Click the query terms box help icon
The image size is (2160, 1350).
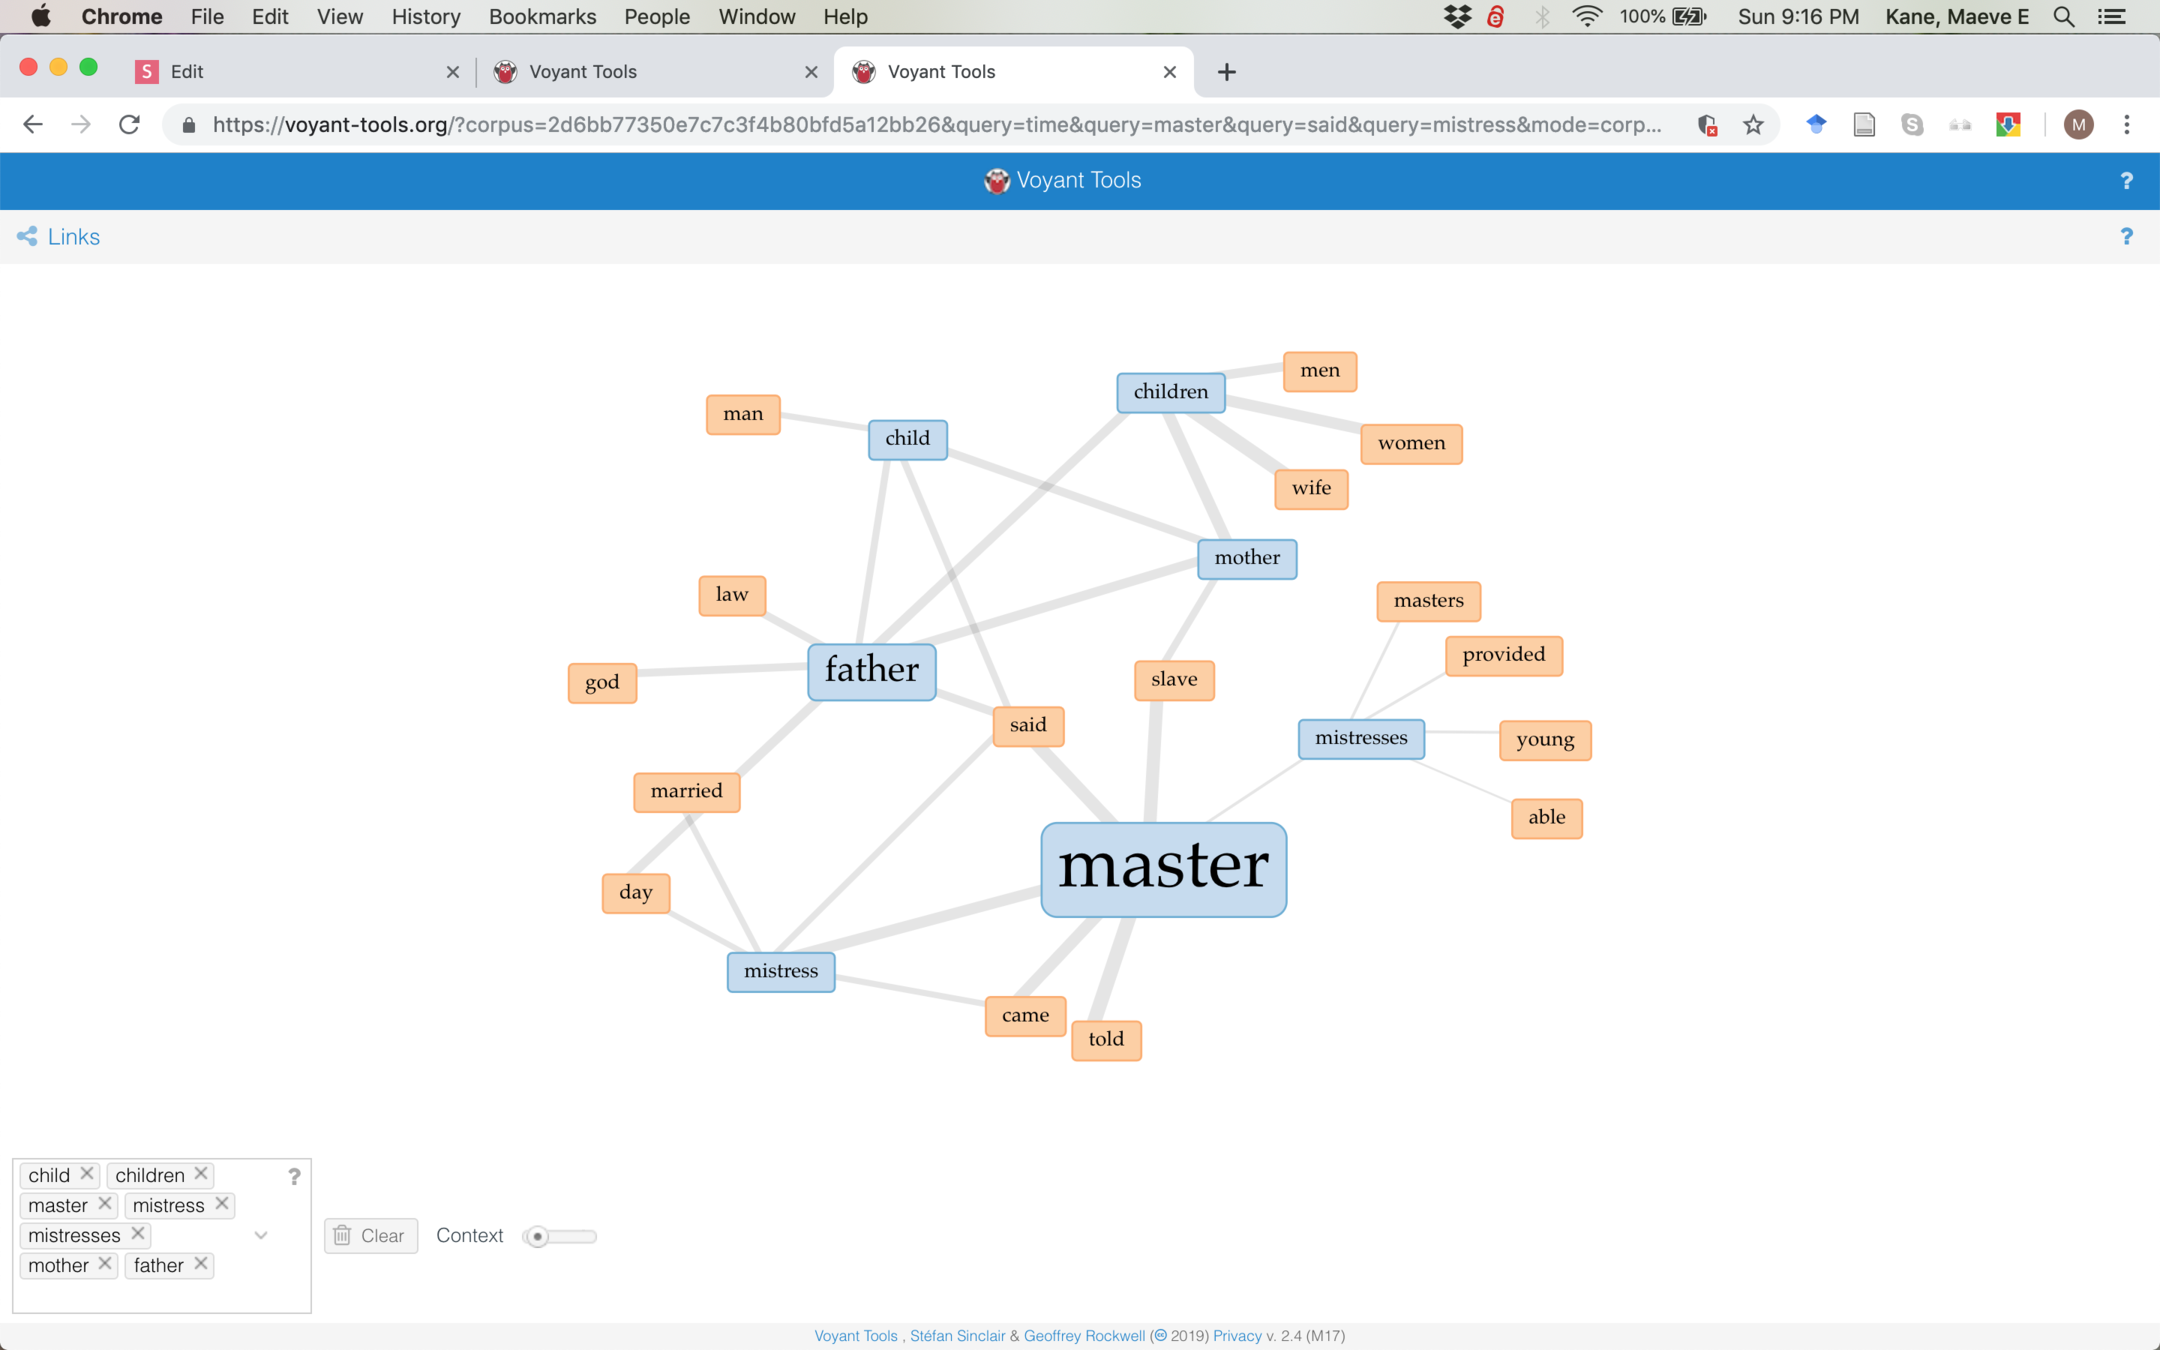294,1176
